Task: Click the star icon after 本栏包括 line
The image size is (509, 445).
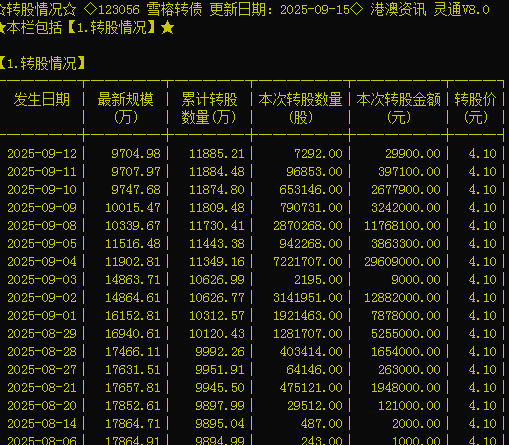Action: tap(167, 27)
